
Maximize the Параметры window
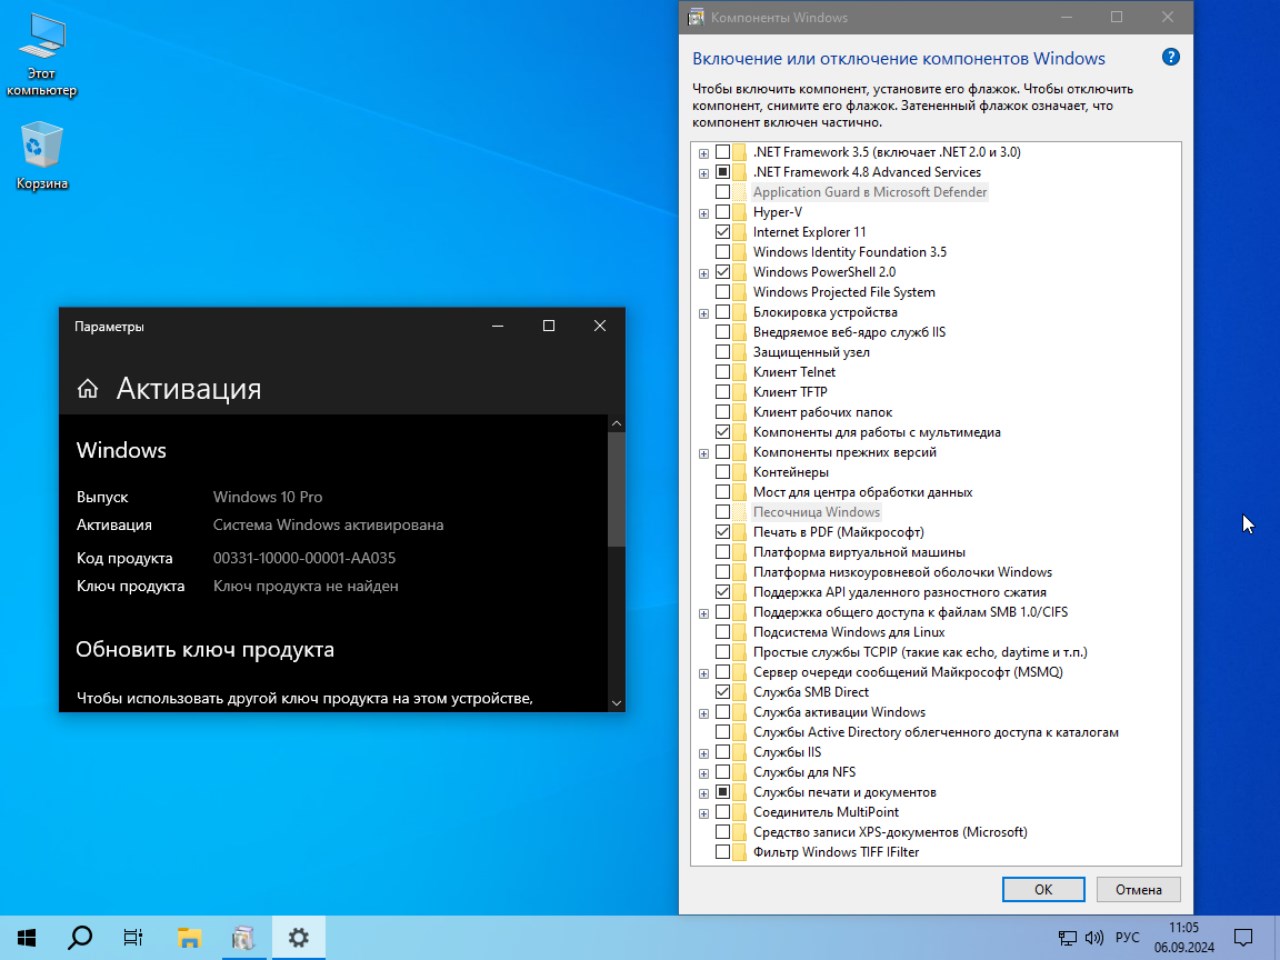point(549,326)
